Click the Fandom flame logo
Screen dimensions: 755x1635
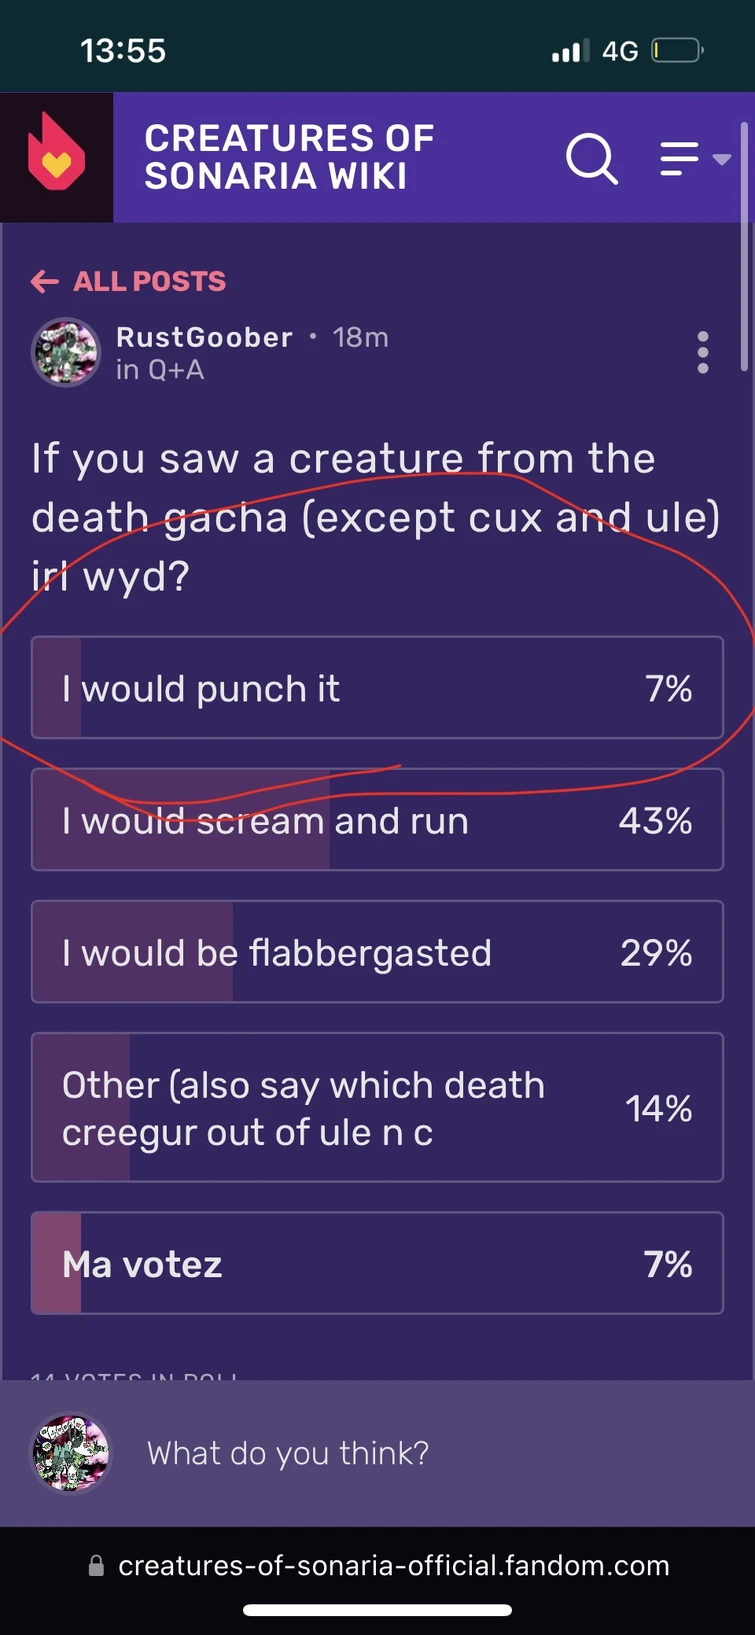pos(57,156)
